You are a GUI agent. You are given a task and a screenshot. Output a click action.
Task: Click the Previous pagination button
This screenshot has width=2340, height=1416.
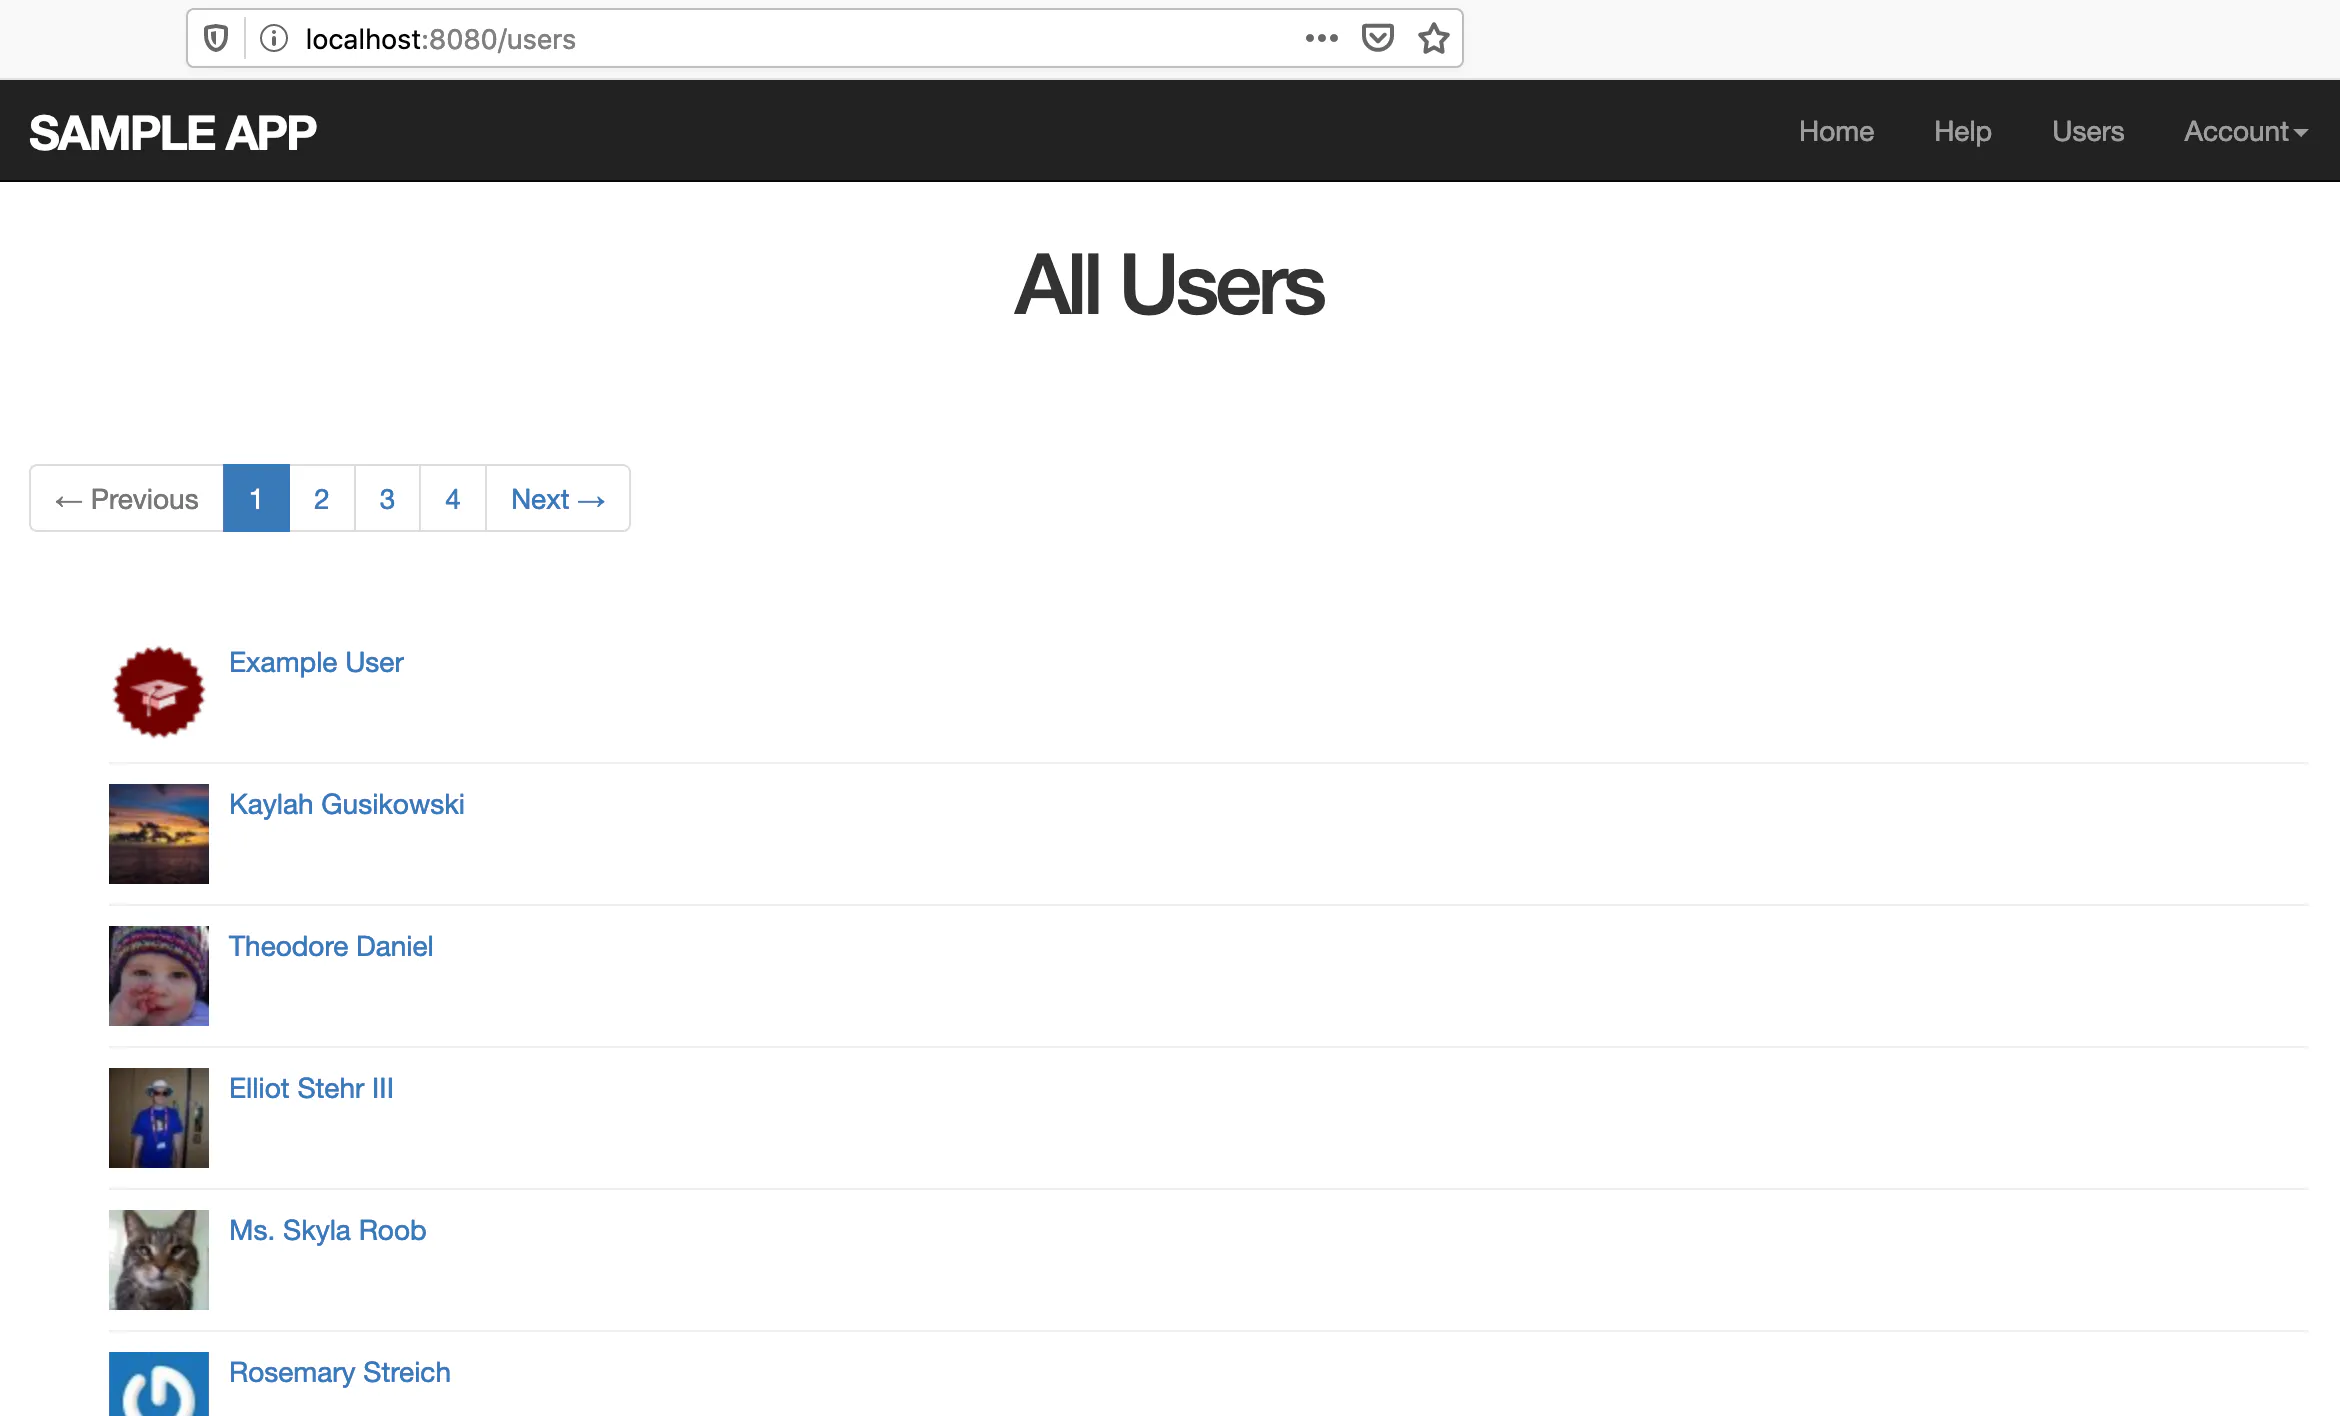coord(127,498)
